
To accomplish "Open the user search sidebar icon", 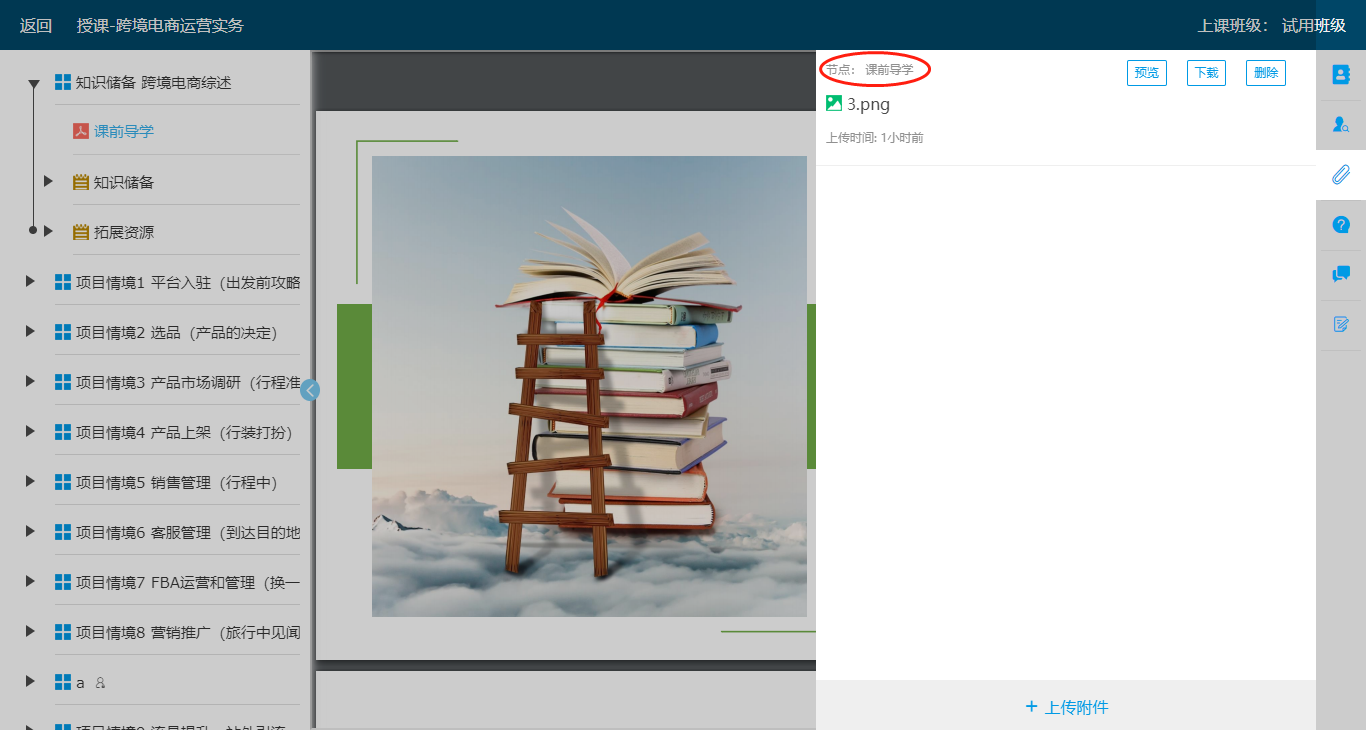I will 1341,125.
